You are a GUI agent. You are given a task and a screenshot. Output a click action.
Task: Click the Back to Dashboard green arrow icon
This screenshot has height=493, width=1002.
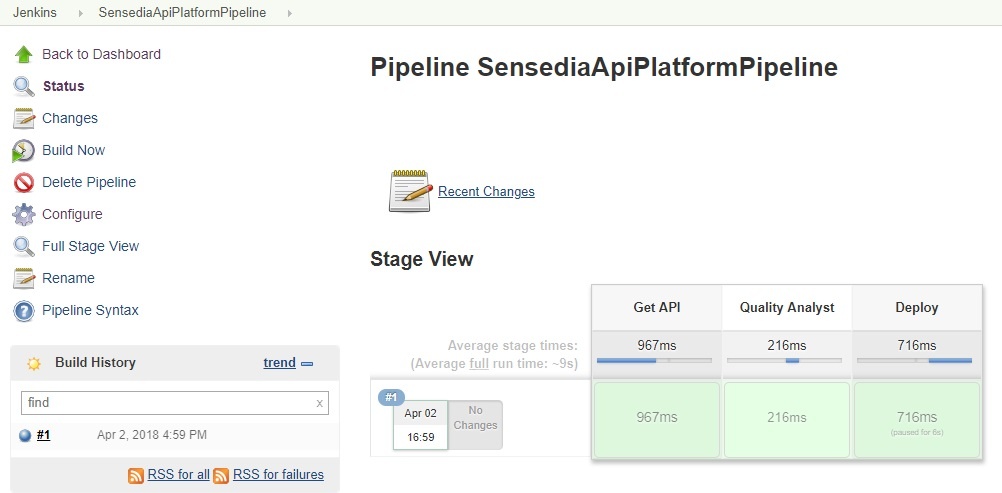(24, 54)
